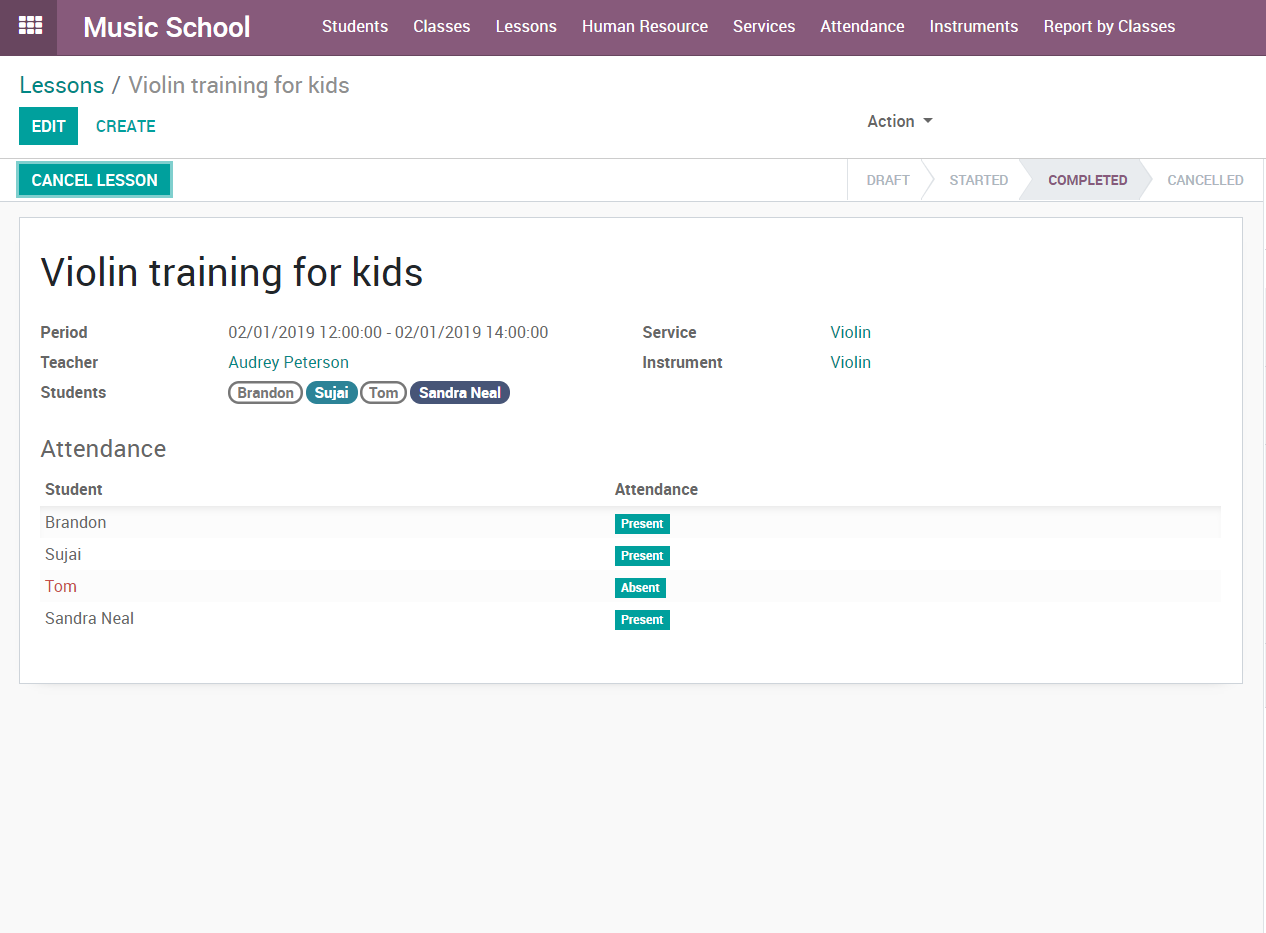1266x933 pixels.
Task: Open the Instruments menu
Action: [973, 27]
